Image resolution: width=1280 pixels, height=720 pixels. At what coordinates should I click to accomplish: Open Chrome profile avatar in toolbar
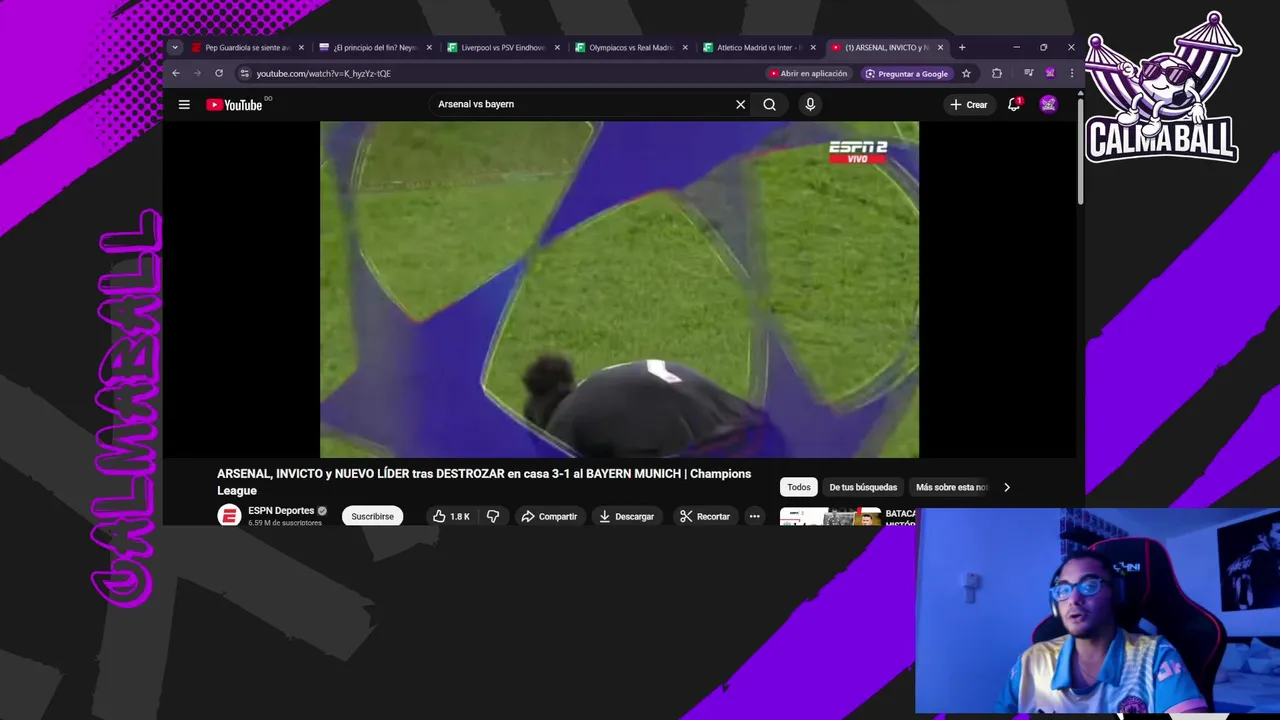click(x=1050, y=73)
